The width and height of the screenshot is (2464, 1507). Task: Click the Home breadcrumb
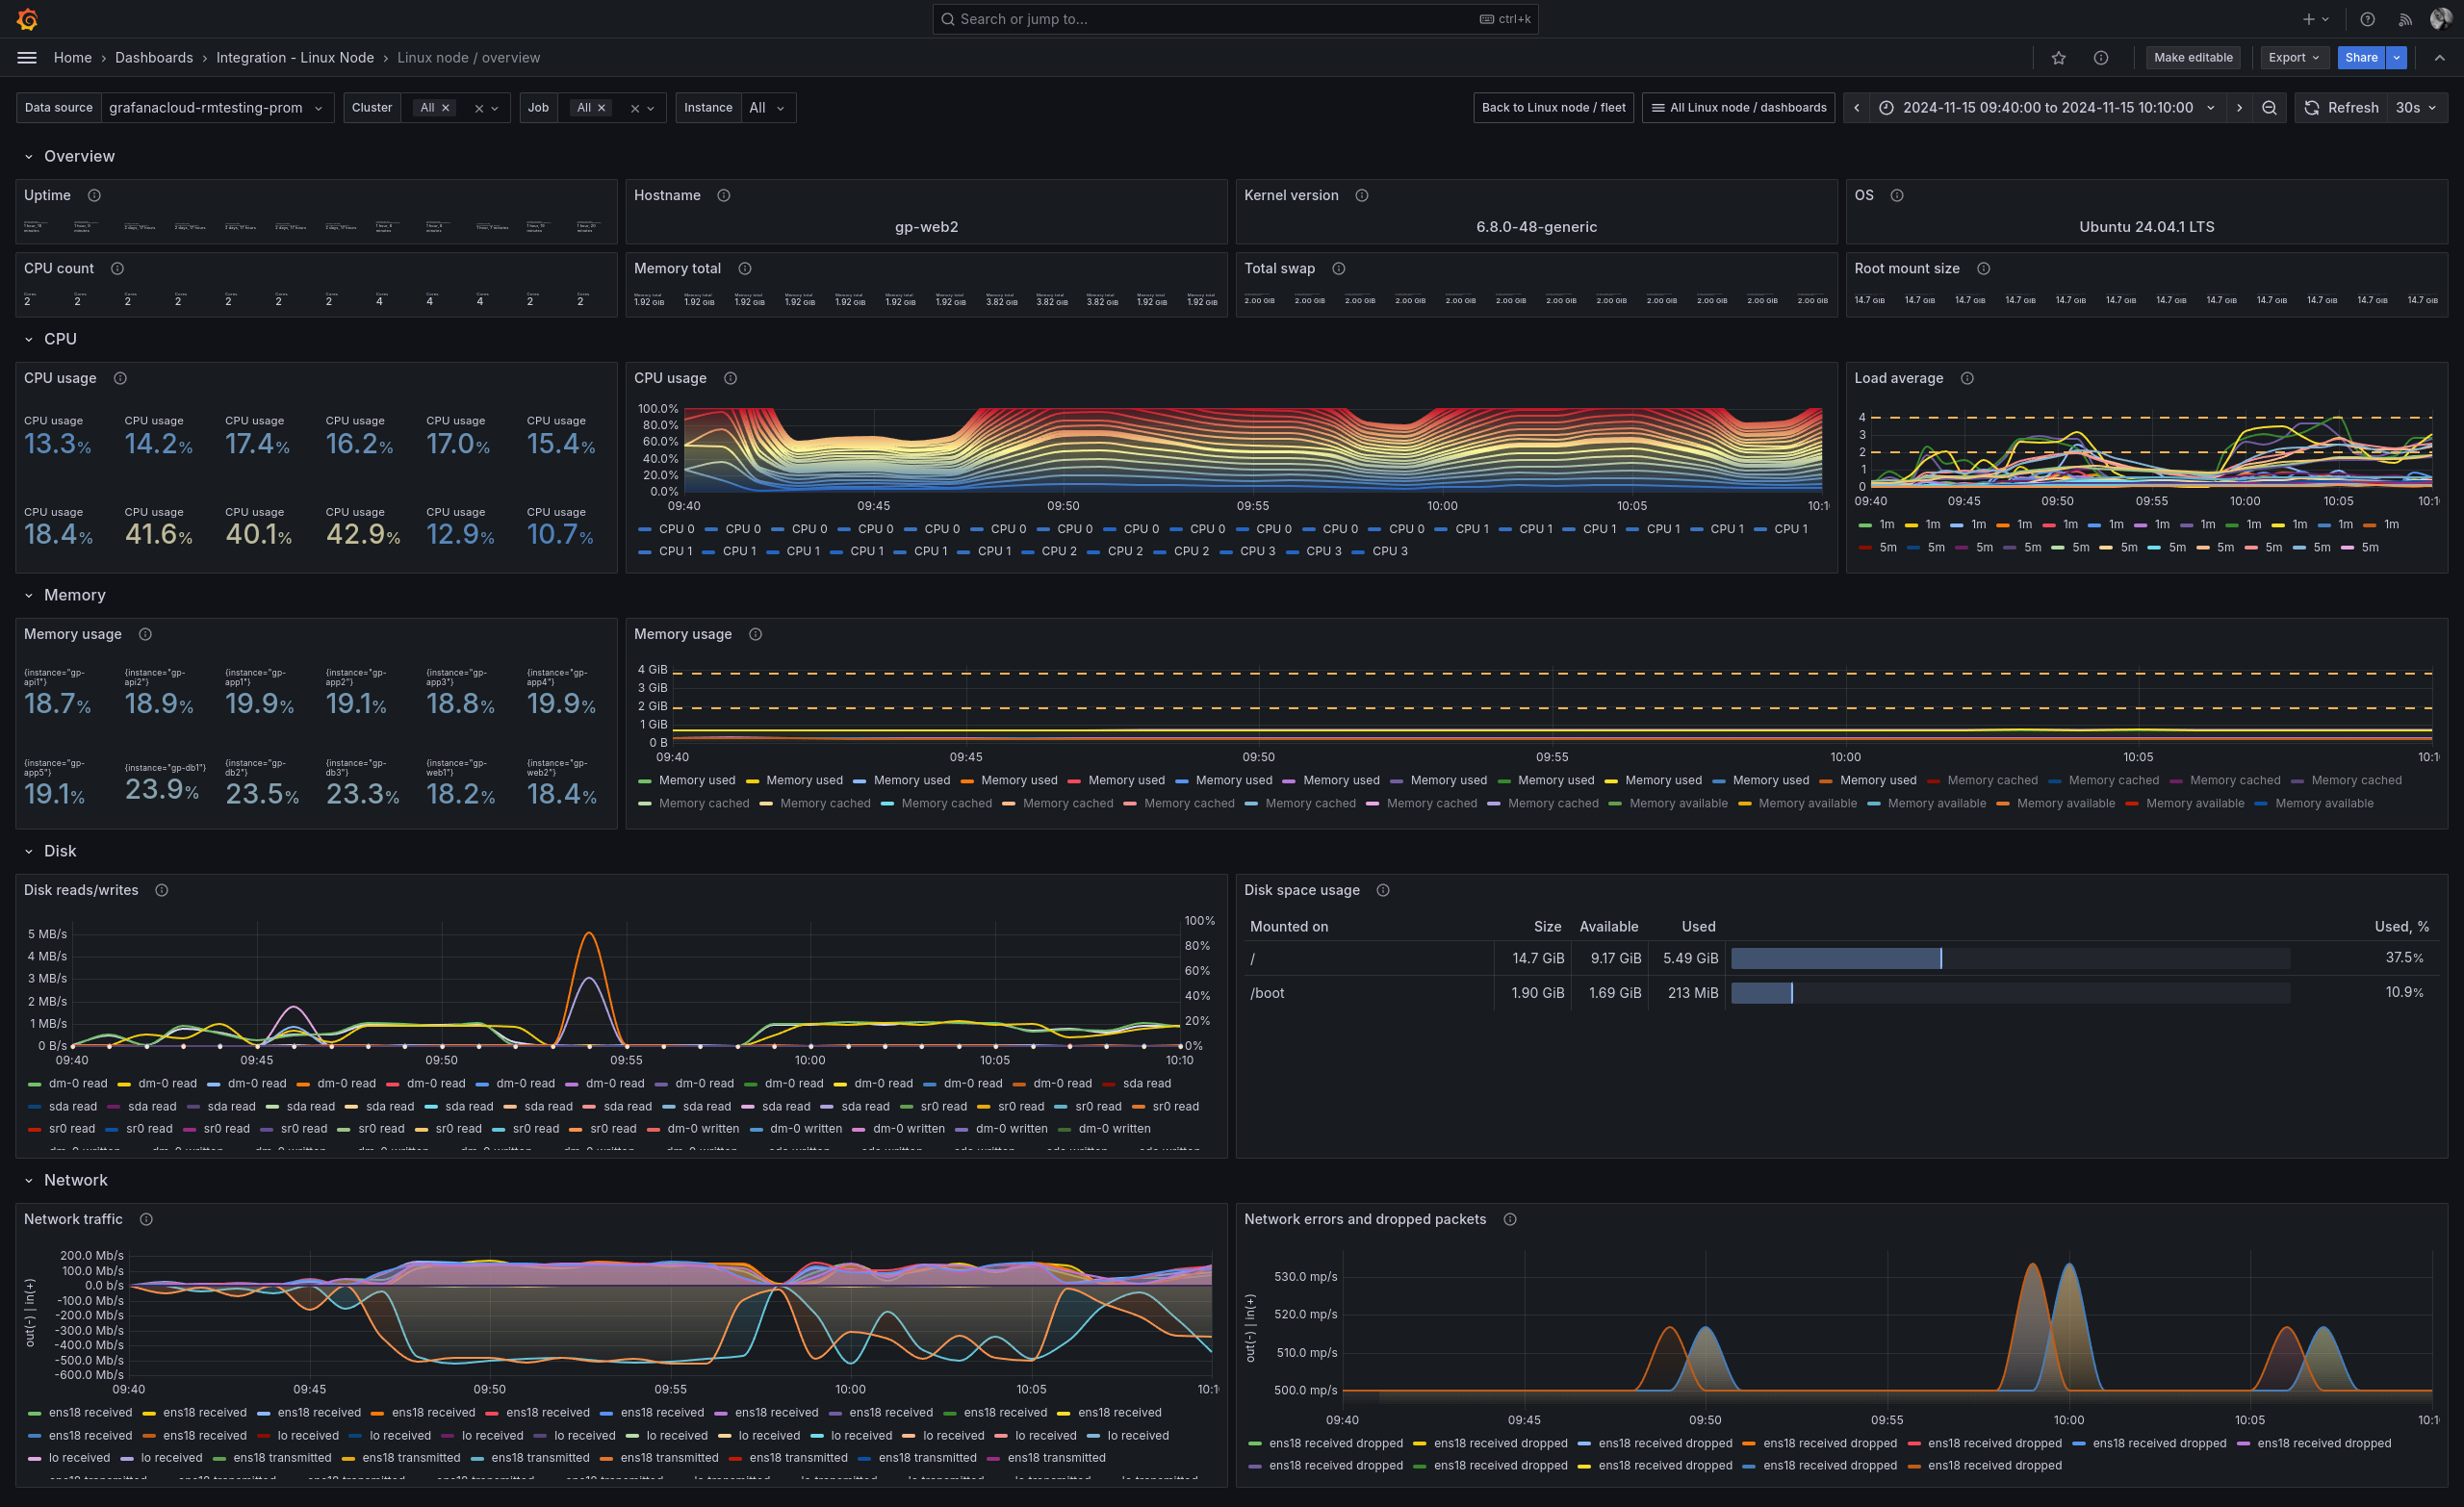click(73, 57)
